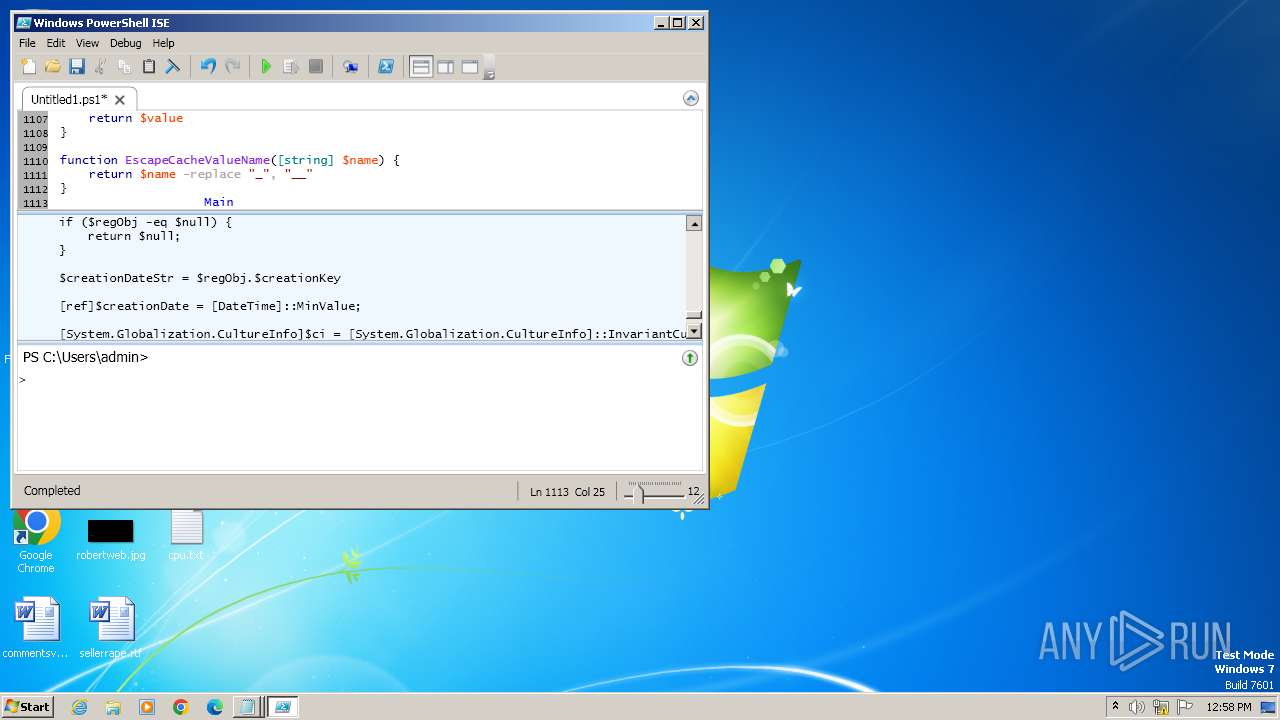
Task: Paste from the clipboard
Action: click(148, 67)
